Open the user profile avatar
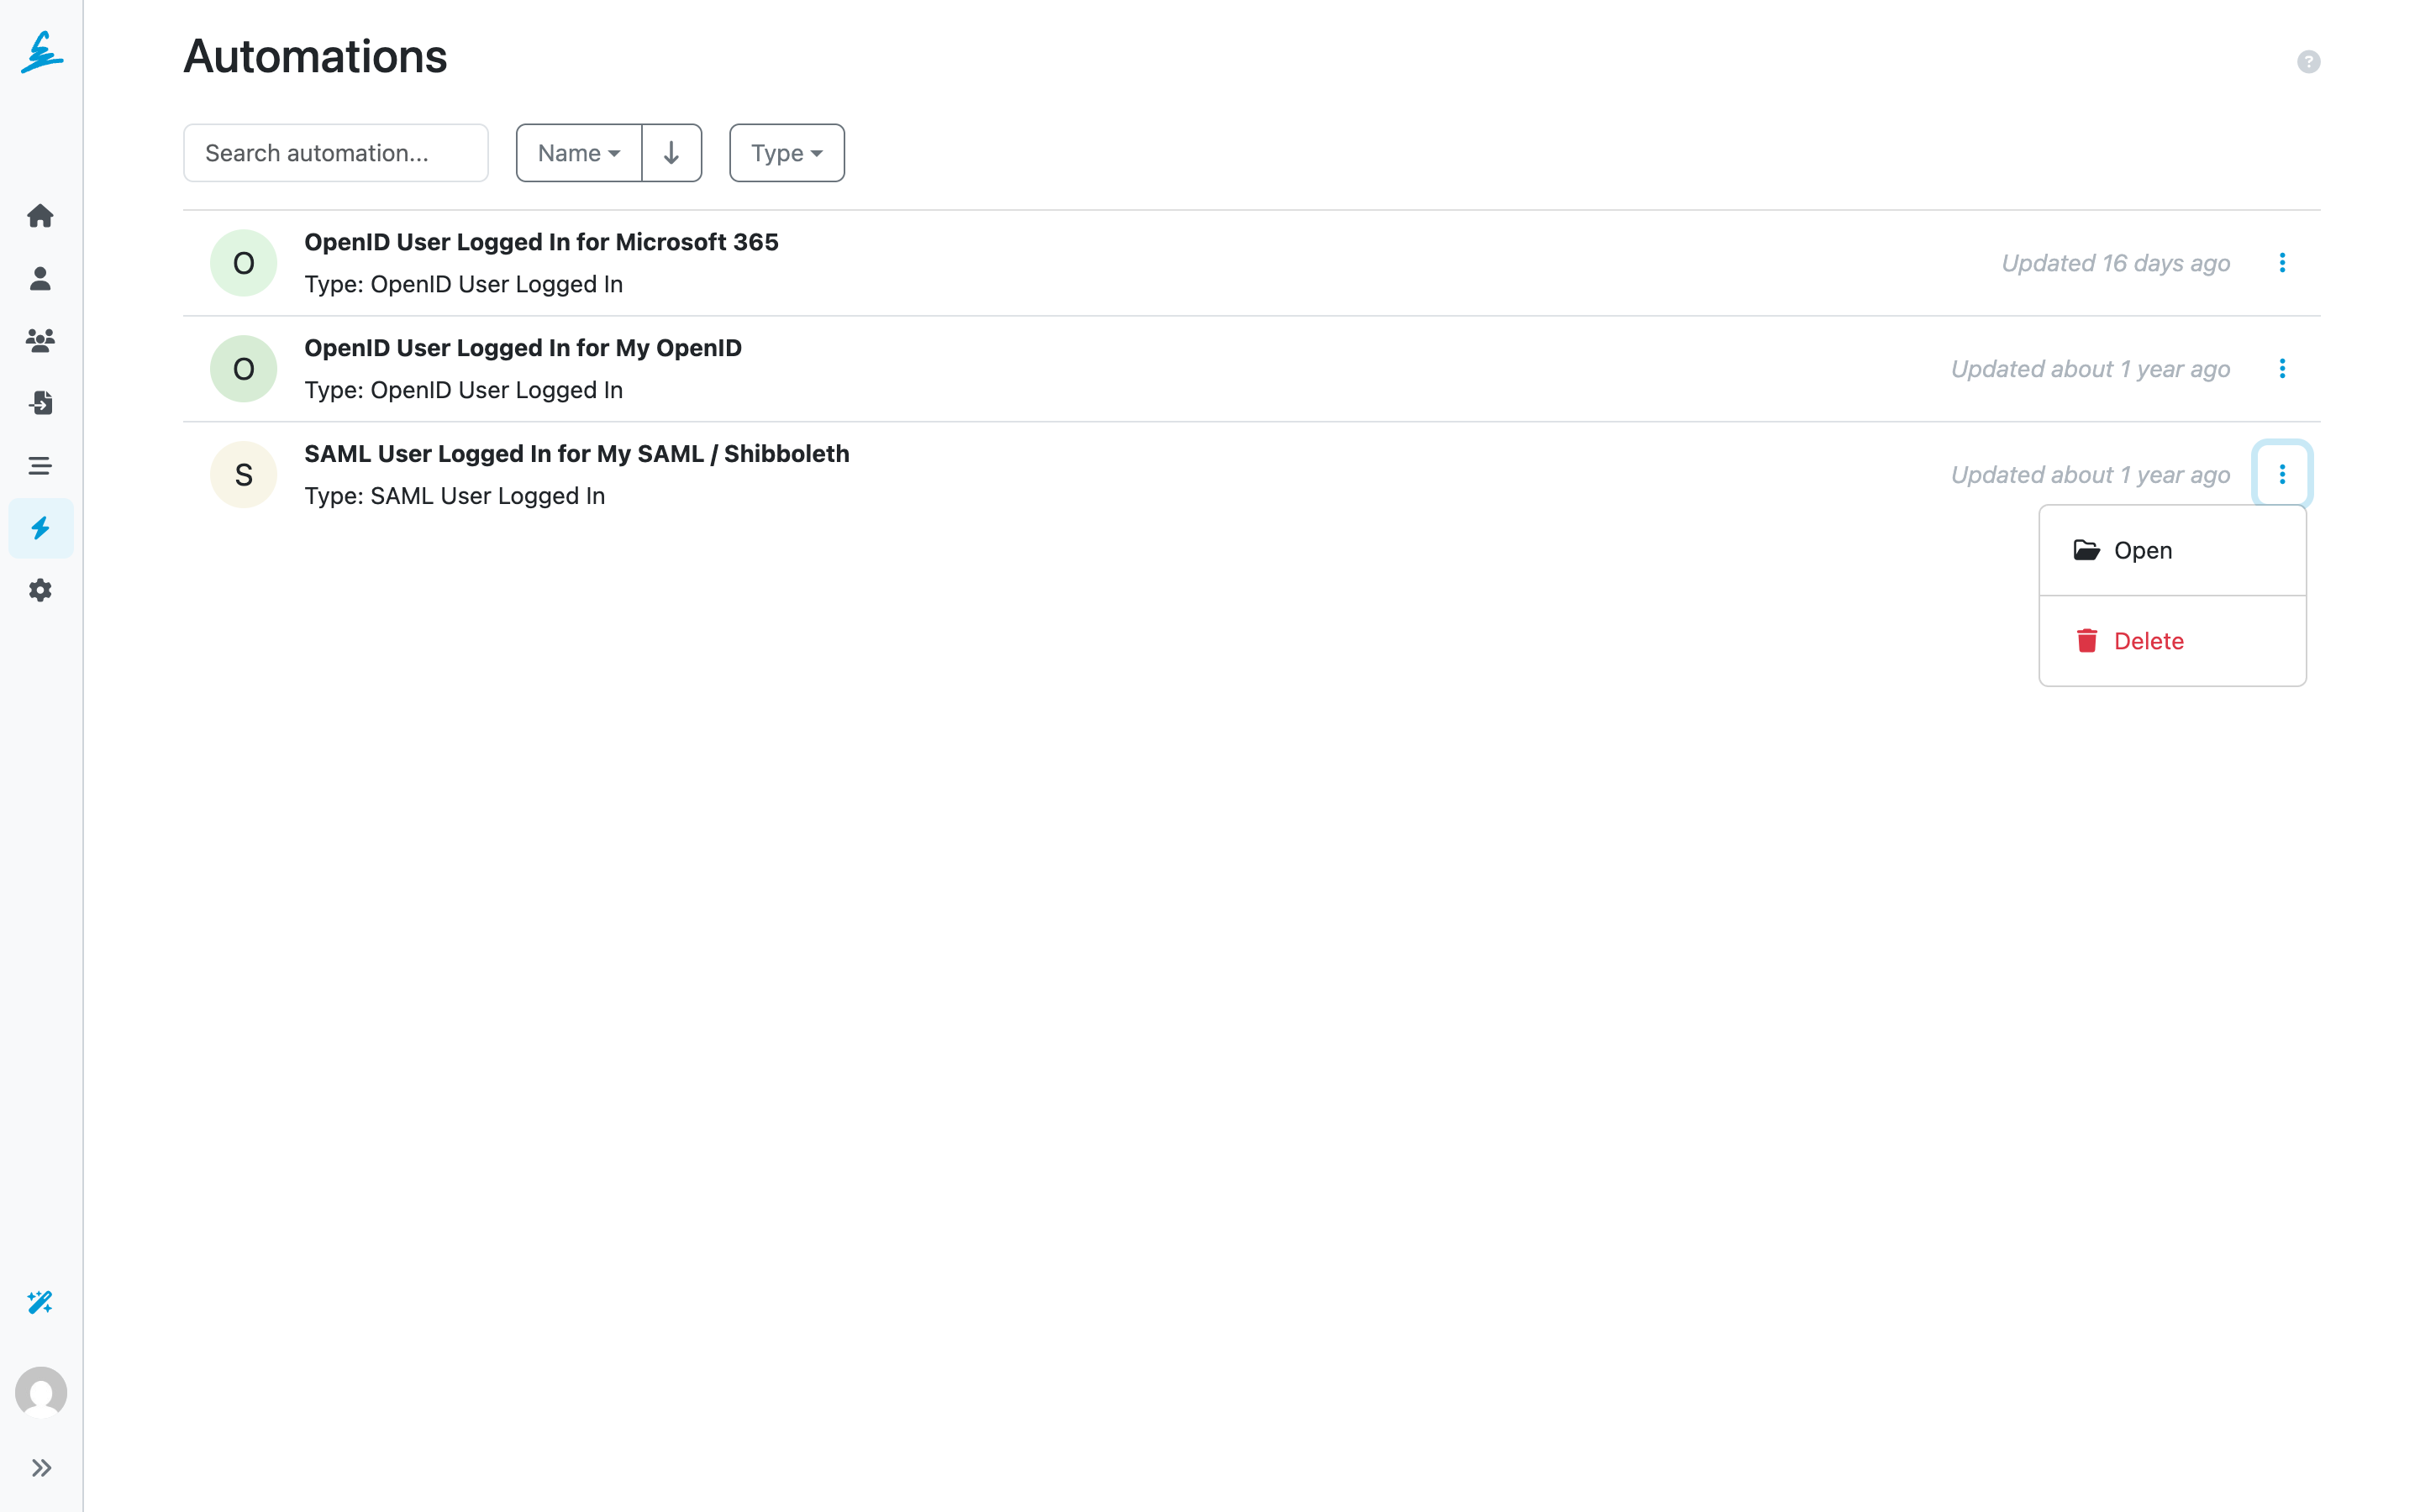This screenshot has width=2420, height=1512. tap(41, 1392)
